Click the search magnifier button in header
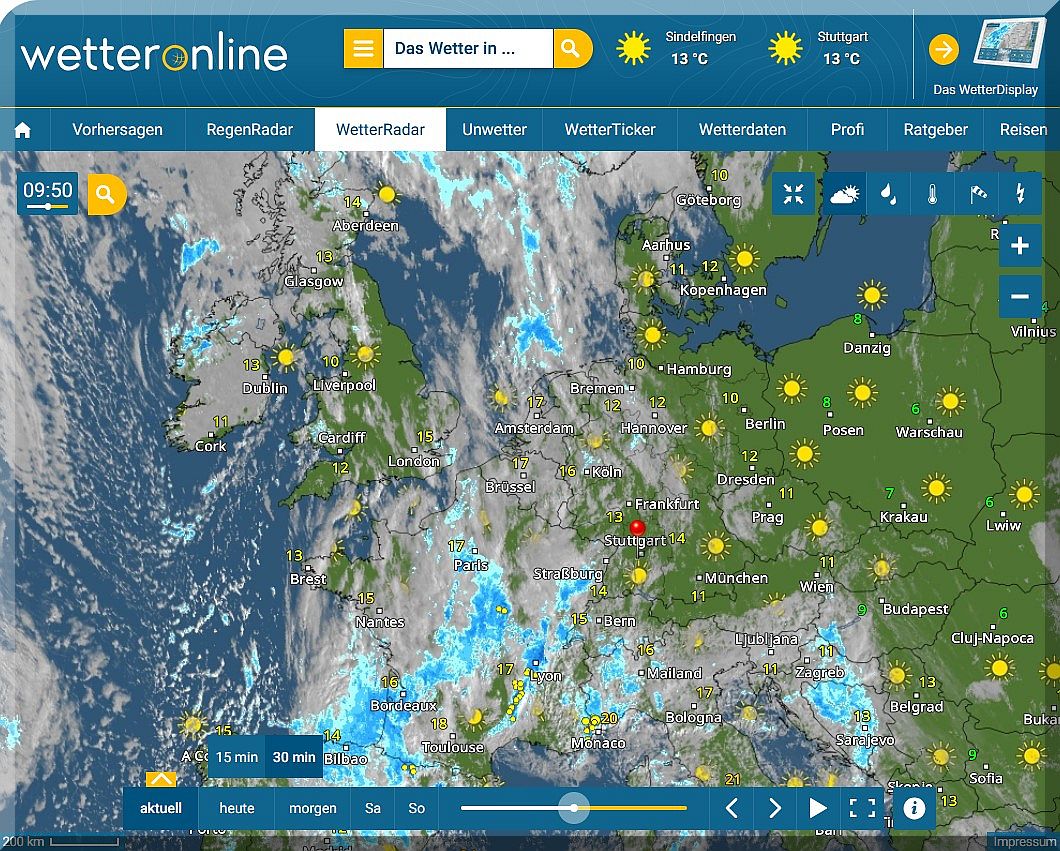The width and height of the screenshot is (1060, 851). click(x=571, y=48)
